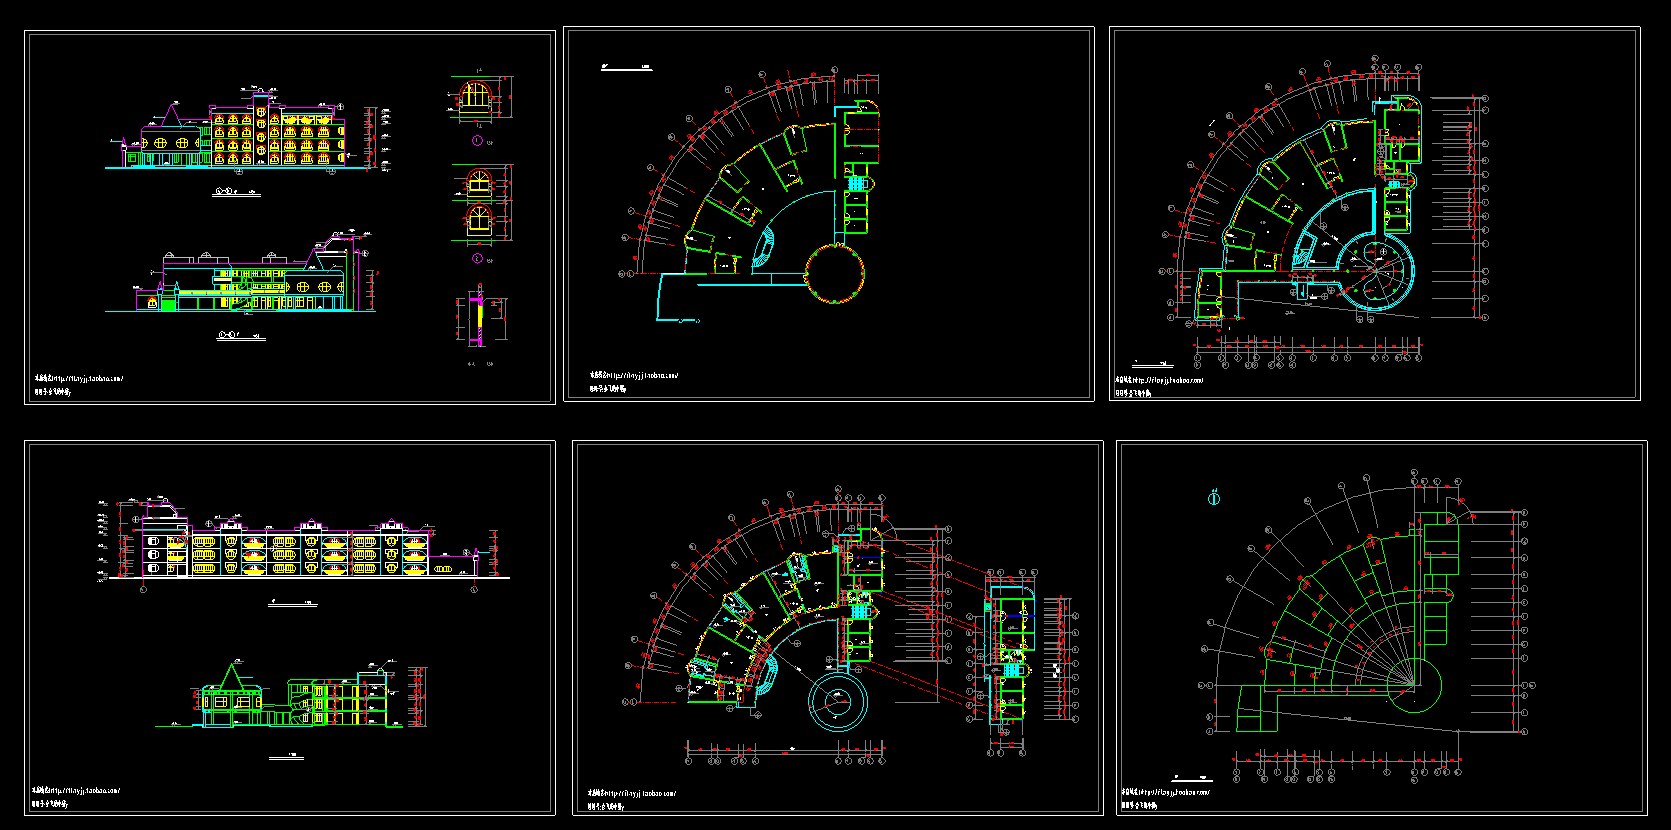Viewport: 1671px width, 830px height.
Task: Click the magenta circle marker under top window detail
Action: (x=477, y=142)
